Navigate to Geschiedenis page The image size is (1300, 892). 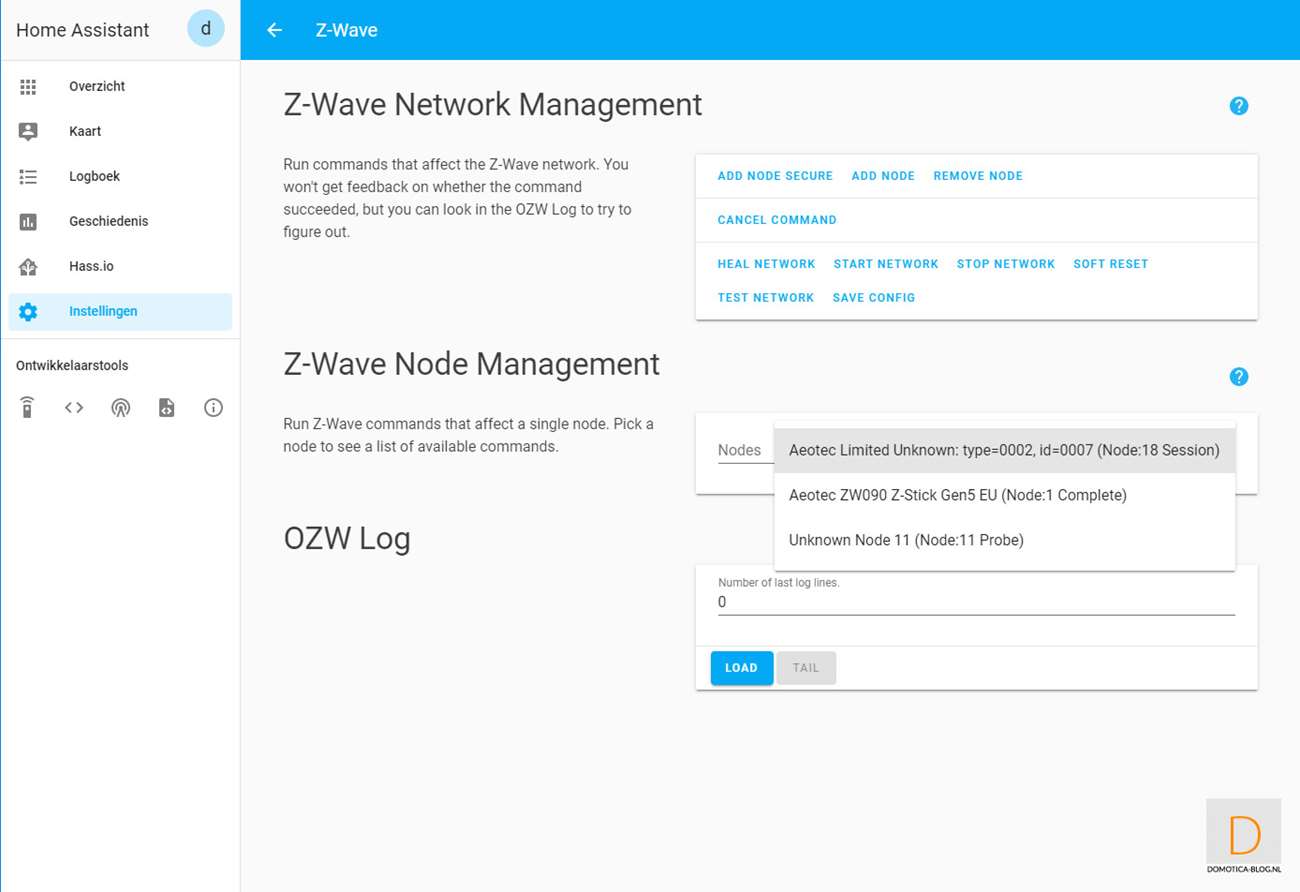pos(120,222)
